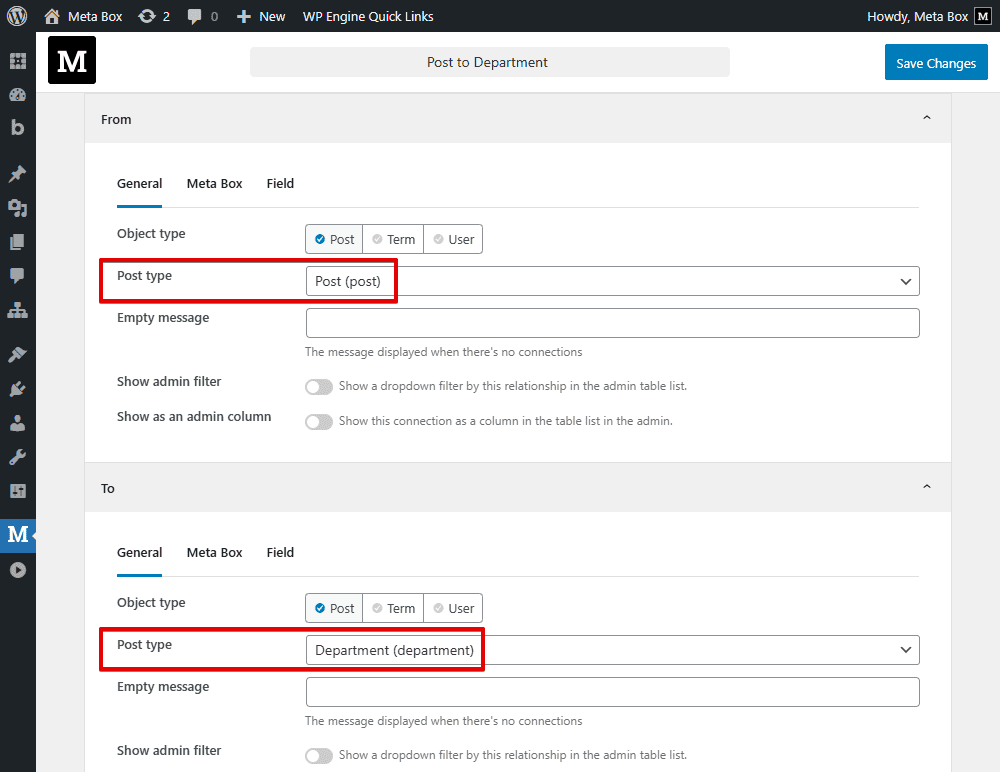Image resolution: width=1000 pixels, height=772 pixels.
Task: Click the Empty message input field under From
Action: point(611,322)
